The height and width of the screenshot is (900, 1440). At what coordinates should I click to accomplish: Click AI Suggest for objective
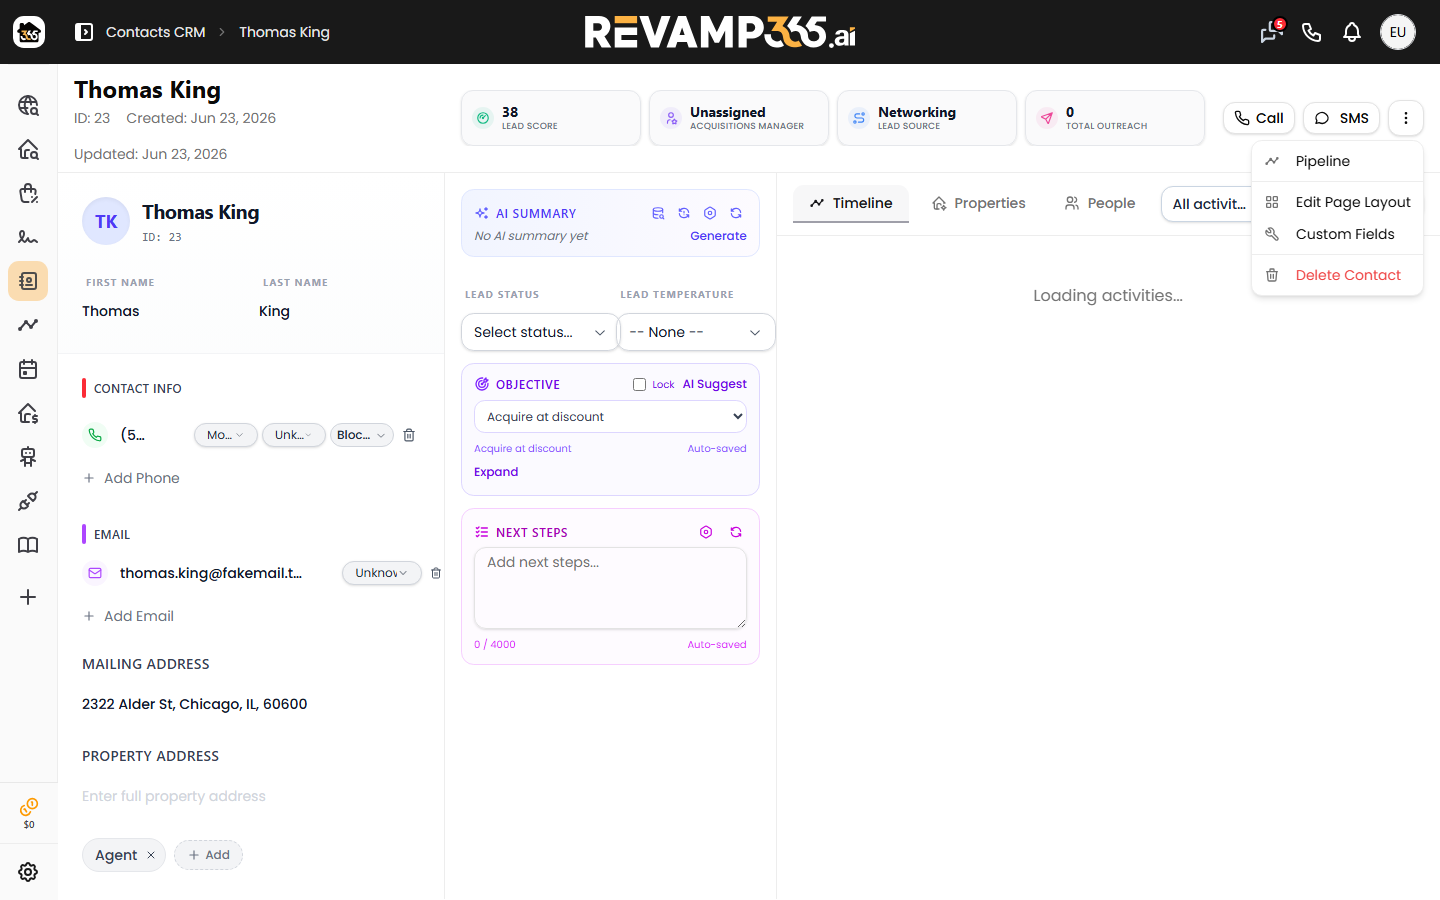714,384
